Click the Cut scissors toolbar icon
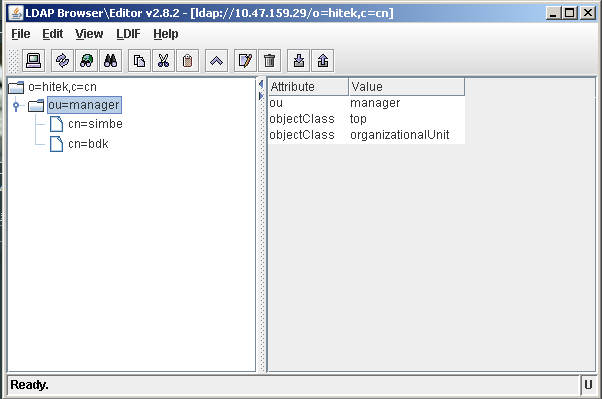Screen dimensions: 602x399 click(x=163, y=61)
